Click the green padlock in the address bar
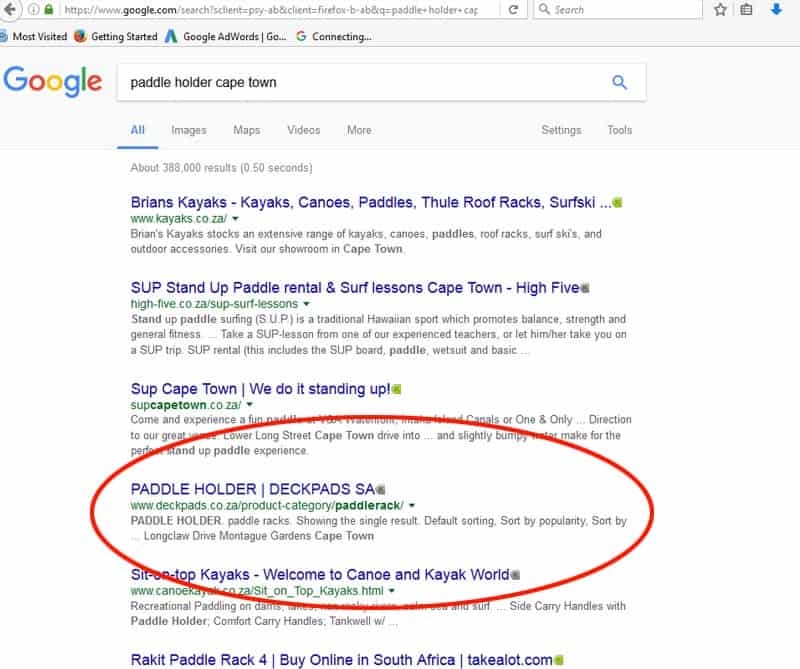Viewport: 800px width, 669px height. pyautogui.click(x=48, y=9)
